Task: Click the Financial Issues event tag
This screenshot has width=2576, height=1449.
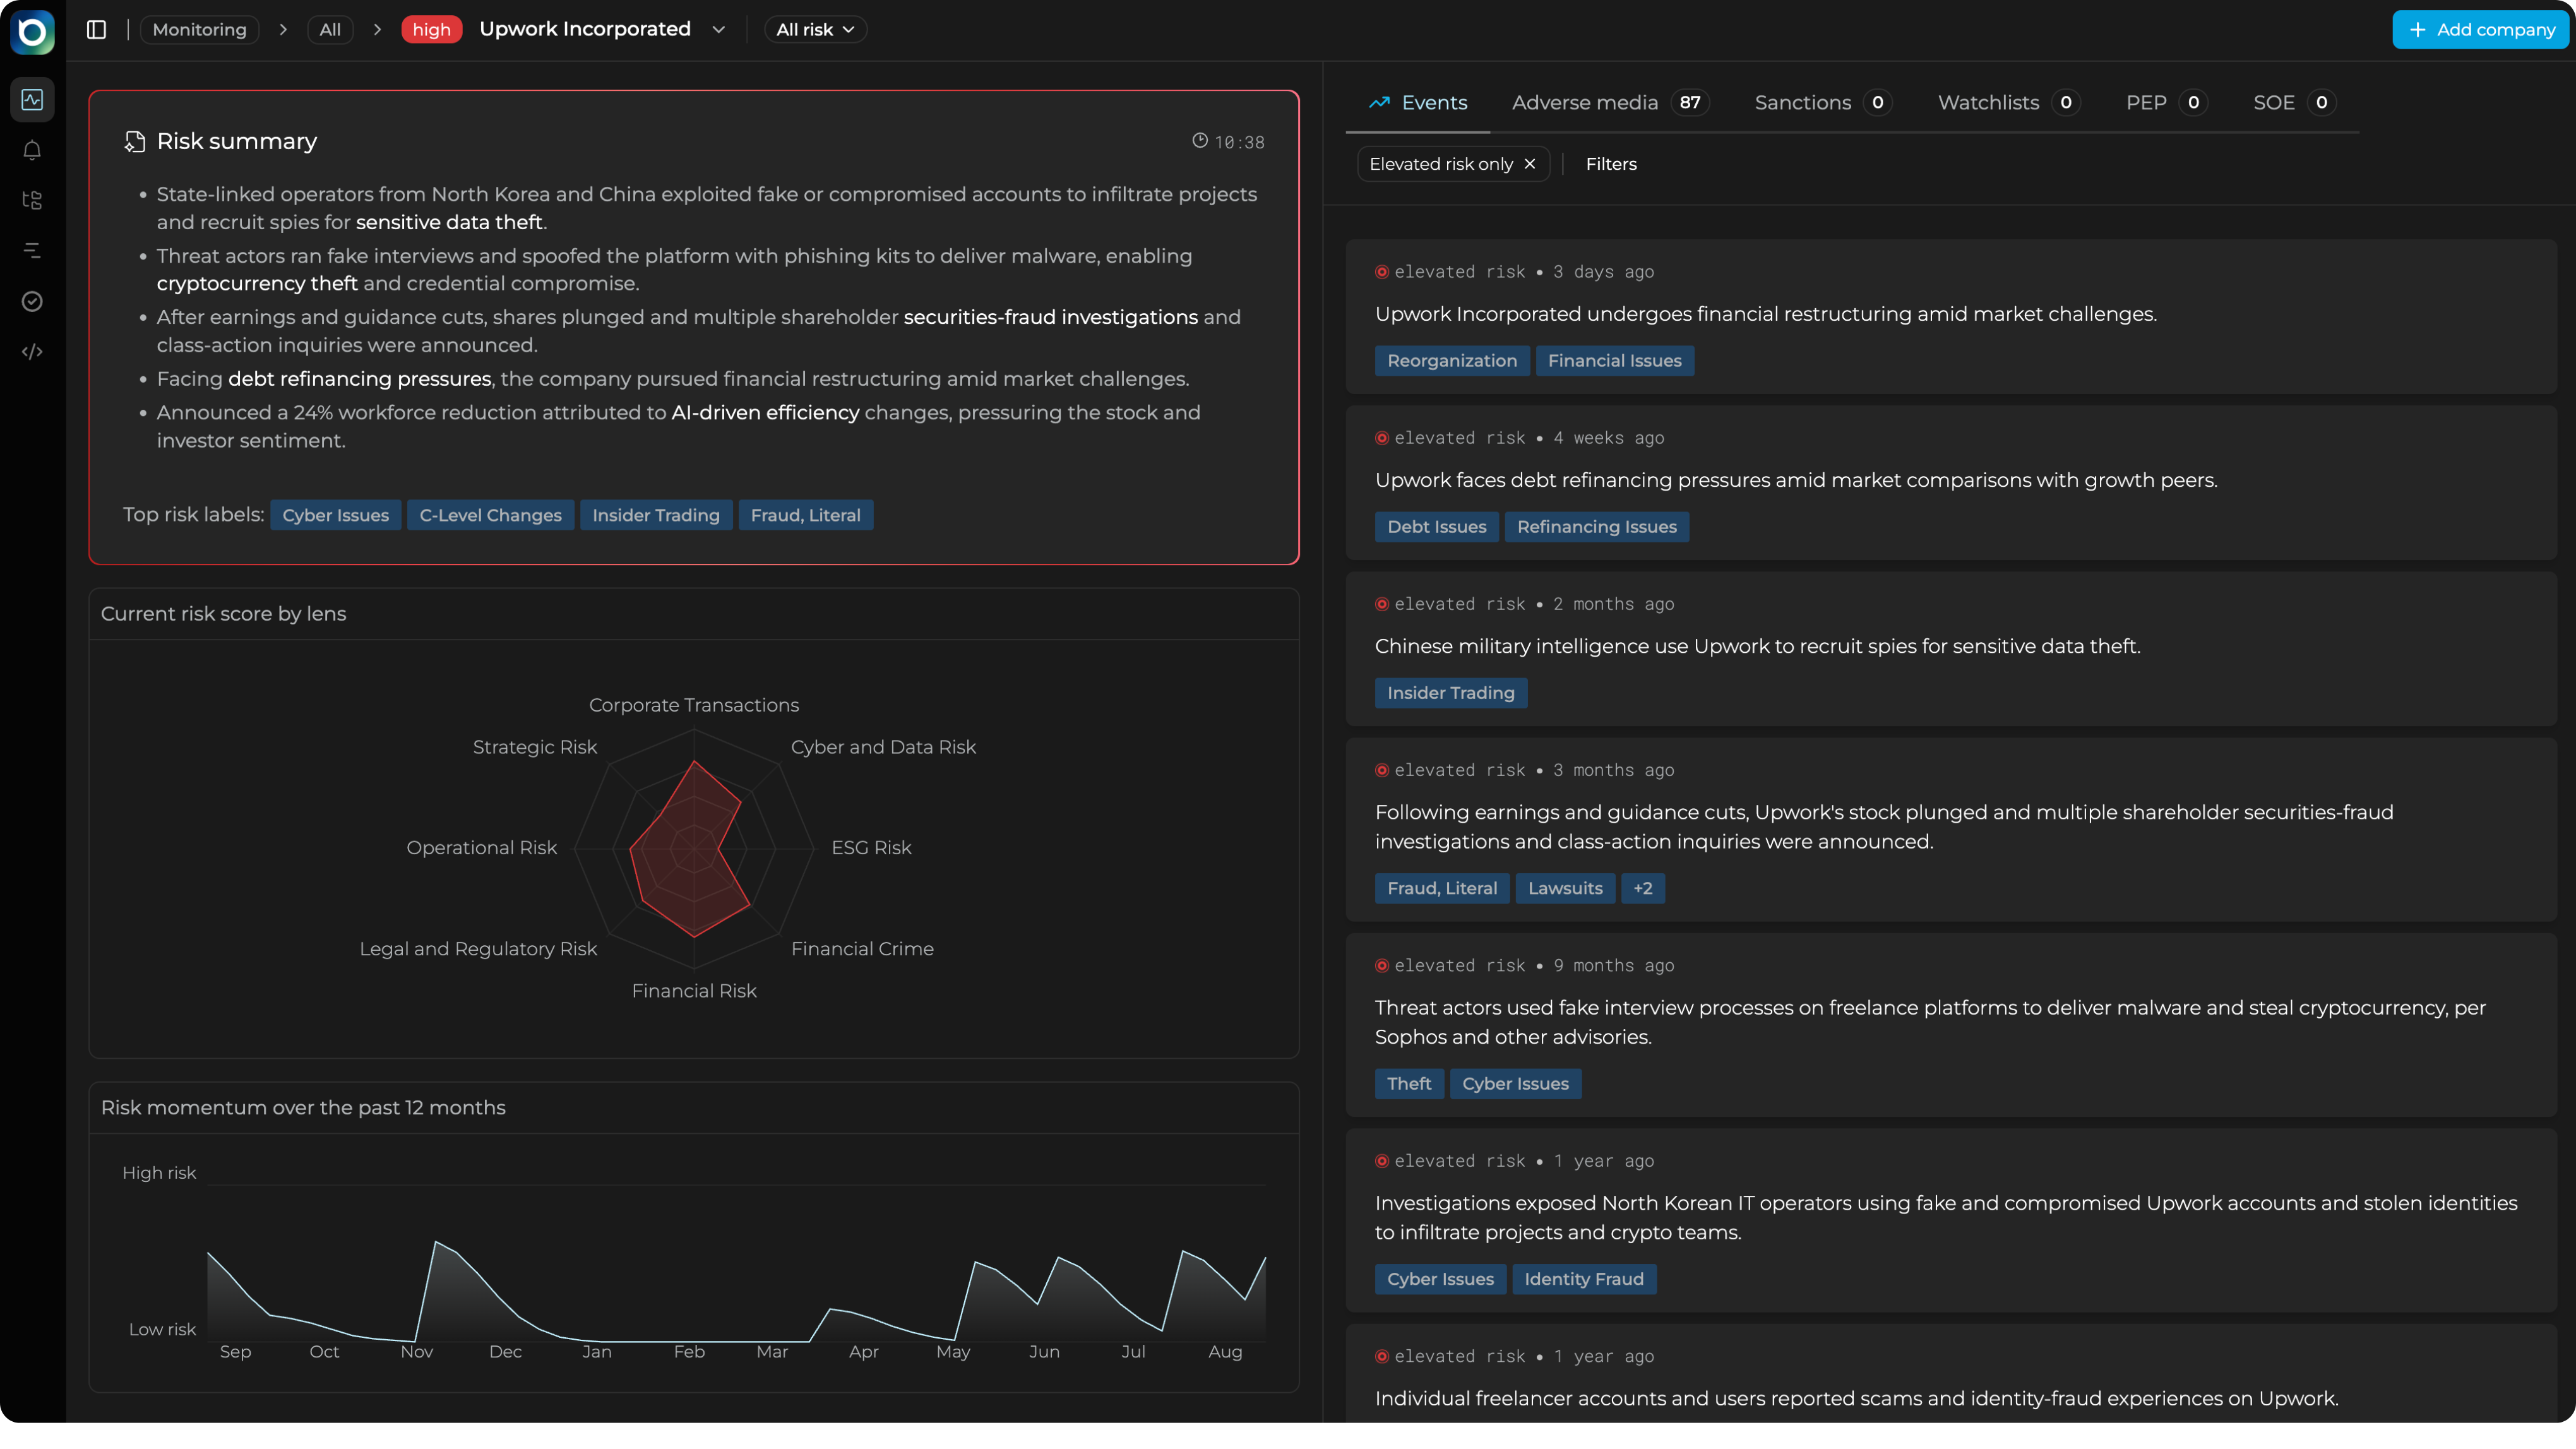Action: [1615, 361]
